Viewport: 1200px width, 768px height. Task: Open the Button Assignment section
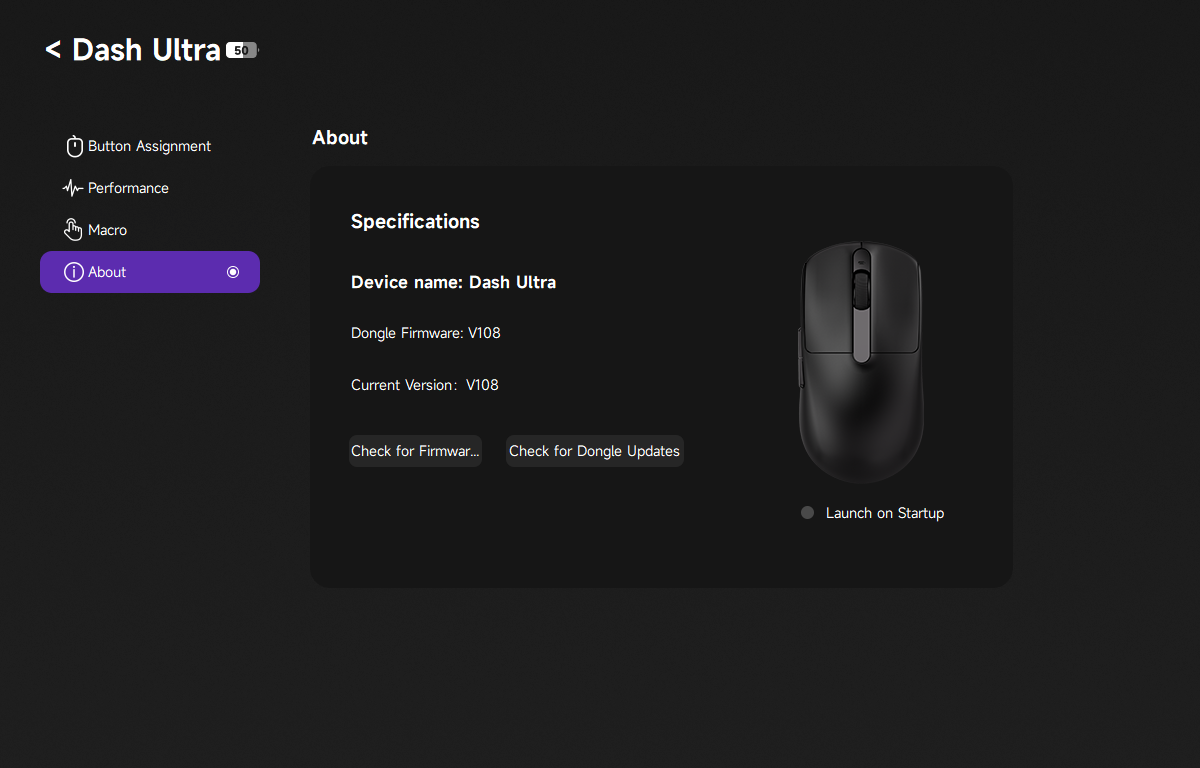point(149,146)
